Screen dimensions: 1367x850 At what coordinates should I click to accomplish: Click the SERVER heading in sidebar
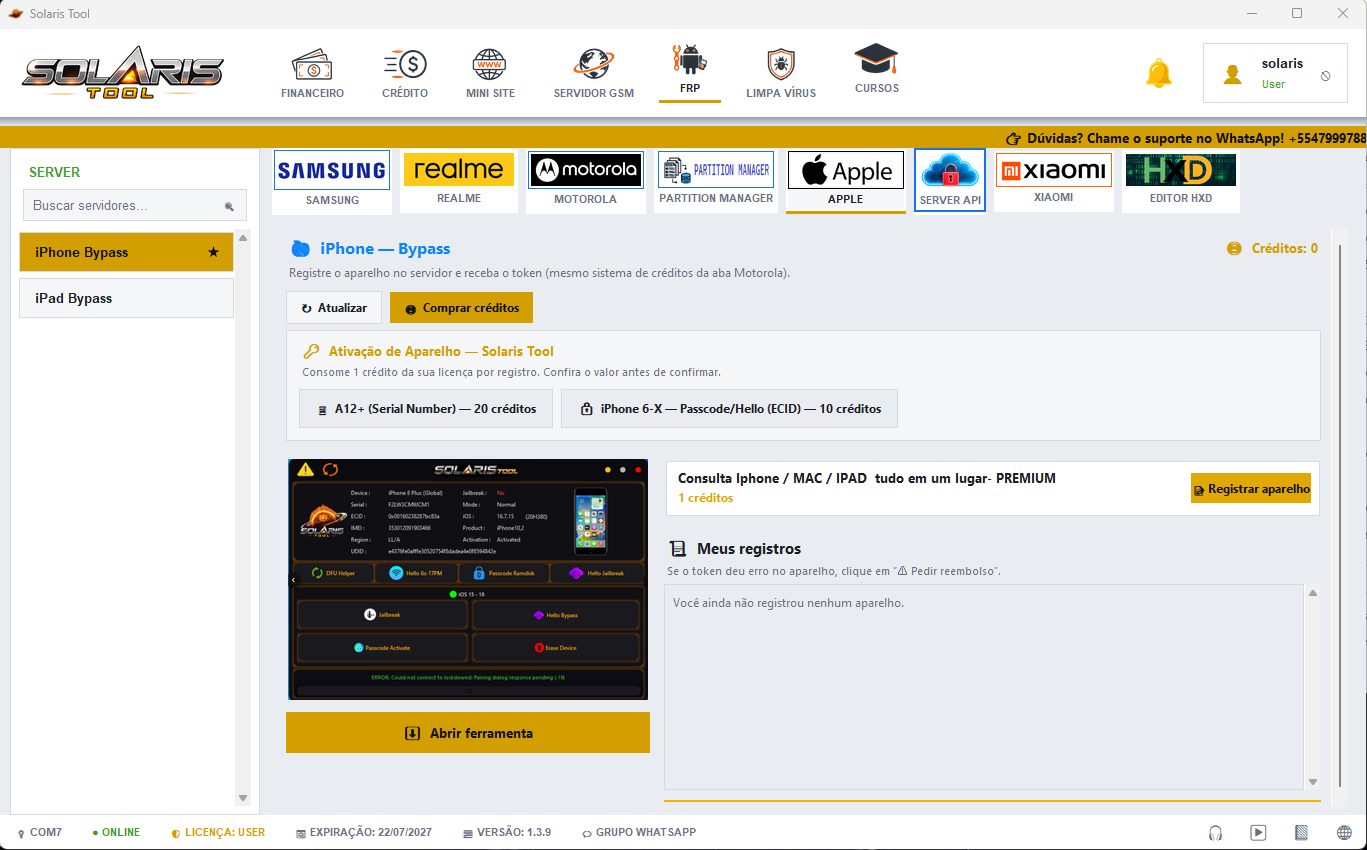pos(54,172)
